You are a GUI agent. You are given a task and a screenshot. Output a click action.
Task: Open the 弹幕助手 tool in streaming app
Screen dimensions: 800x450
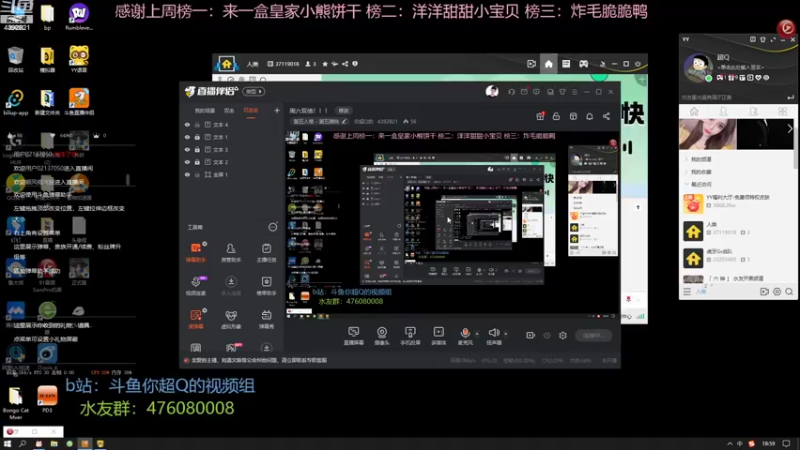(195, 252)
